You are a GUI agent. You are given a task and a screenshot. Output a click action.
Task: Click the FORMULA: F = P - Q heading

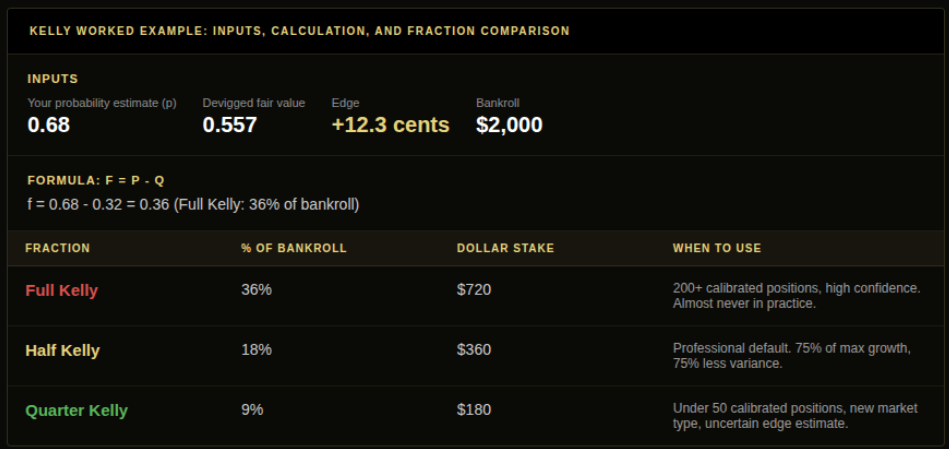tap(96, 181)
